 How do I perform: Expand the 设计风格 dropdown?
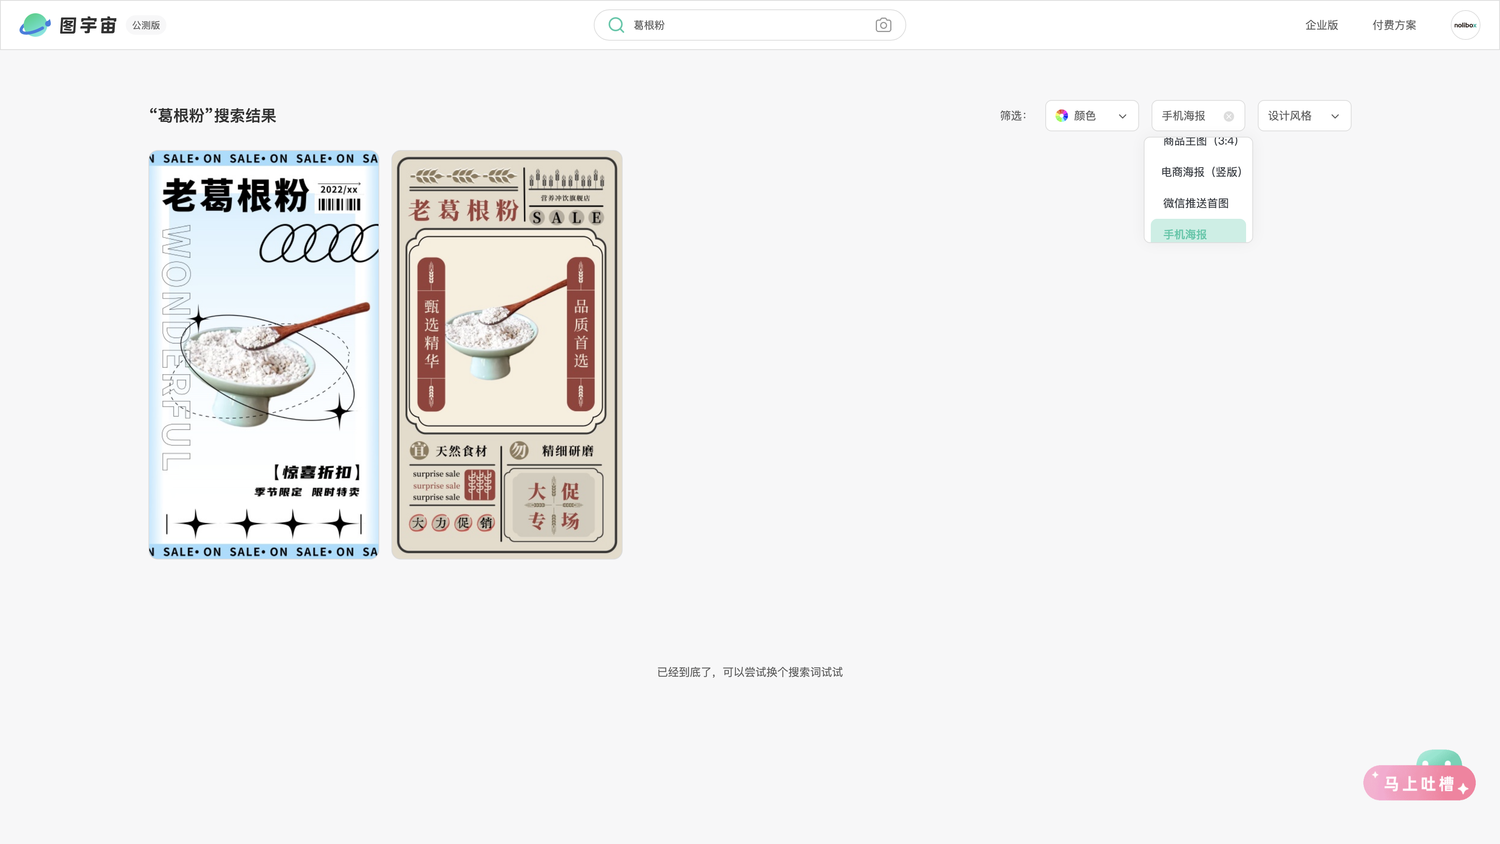pos(1304,116)
